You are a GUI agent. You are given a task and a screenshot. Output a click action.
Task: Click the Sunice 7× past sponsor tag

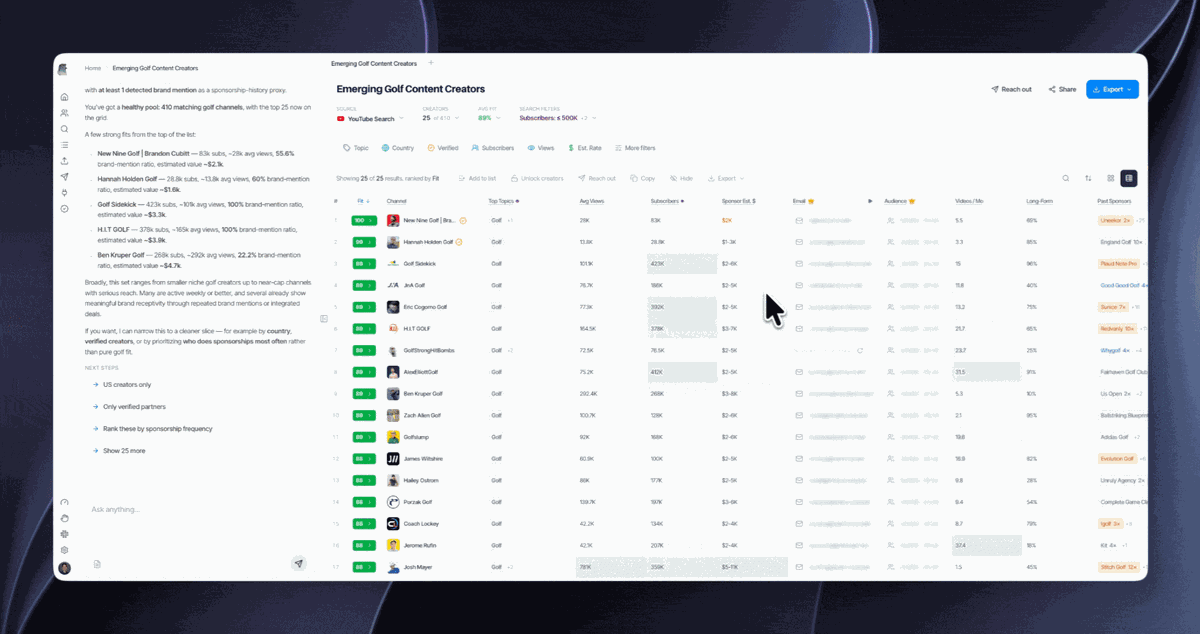pyautogui.click(x=1113, y=306)
